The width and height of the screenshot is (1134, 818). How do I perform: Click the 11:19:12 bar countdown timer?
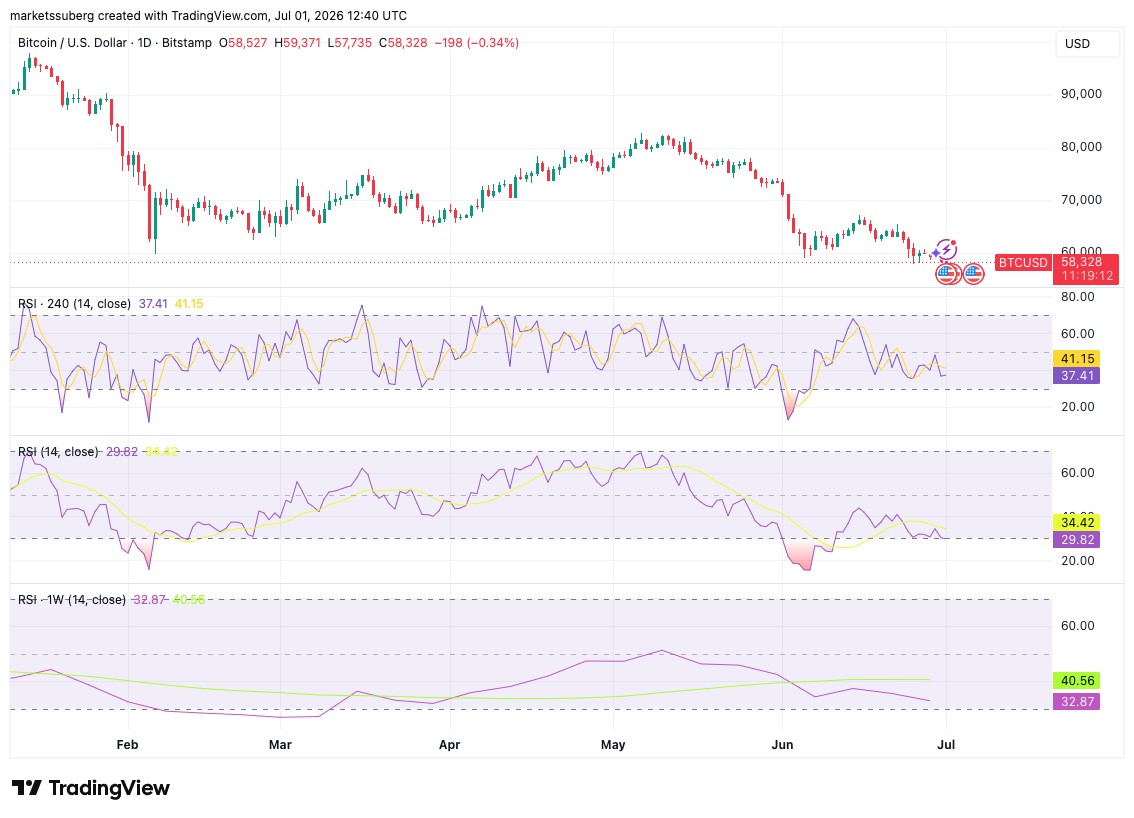[1087, 276]
